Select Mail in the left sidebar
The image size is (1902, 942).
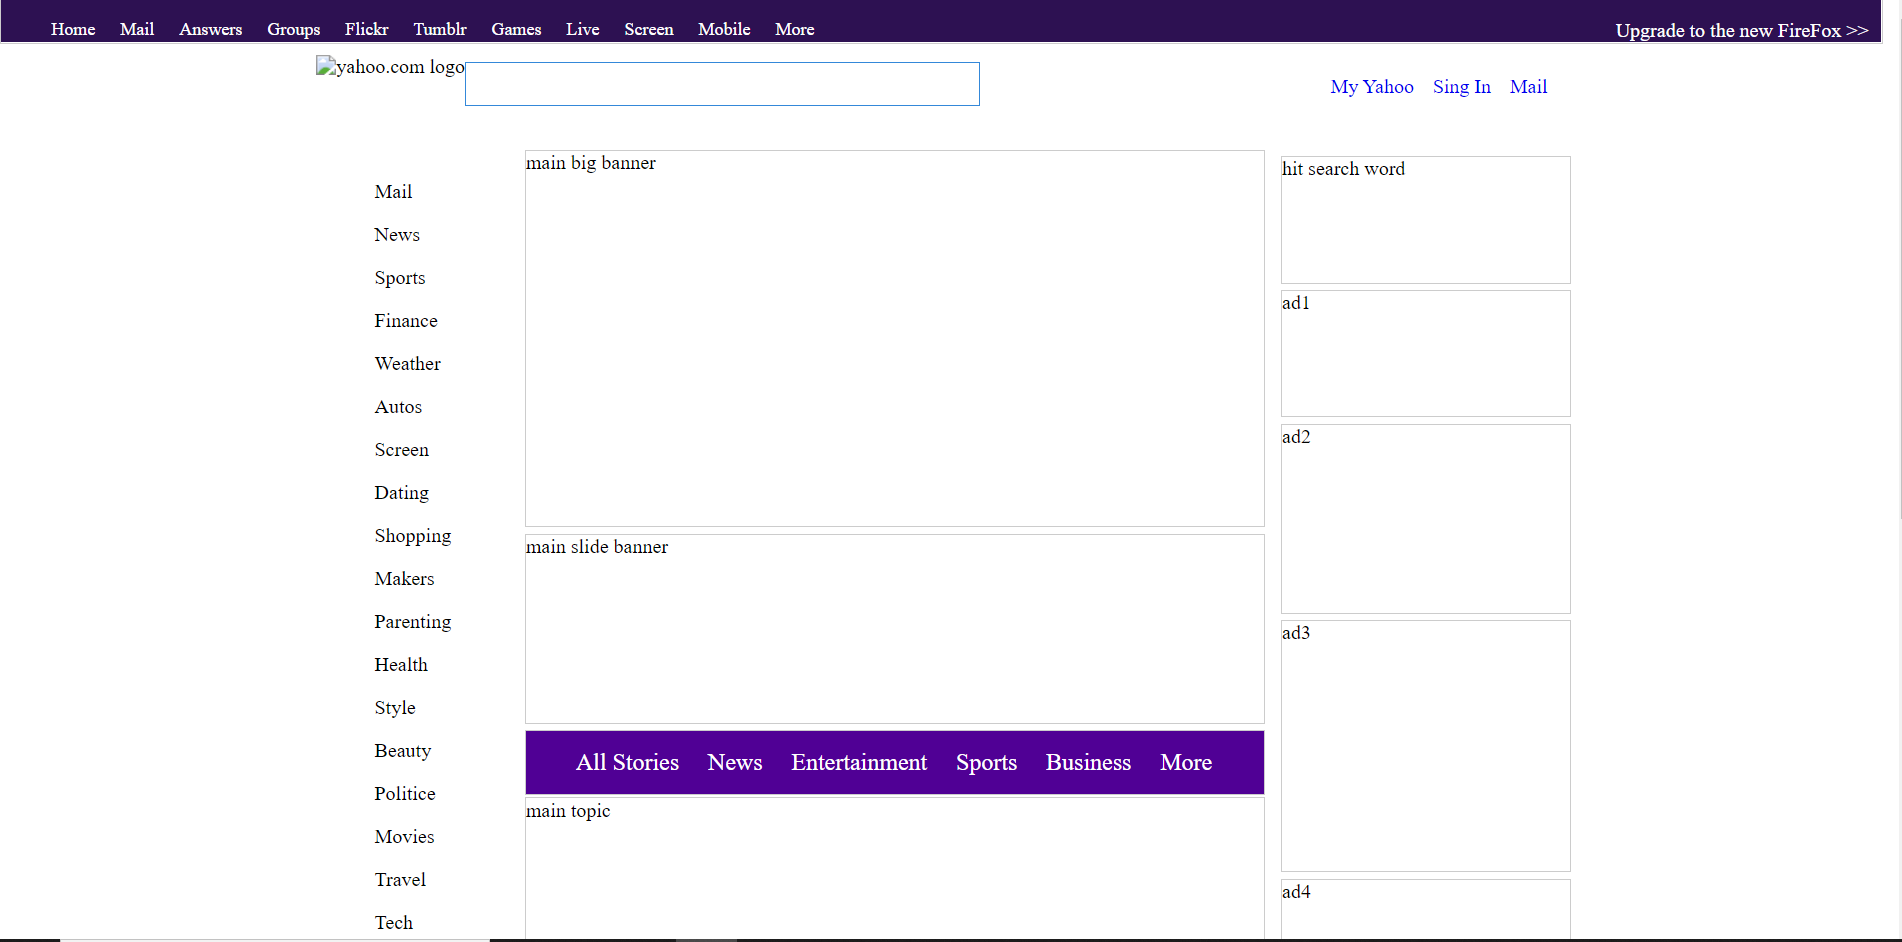[x=393, y=192]
